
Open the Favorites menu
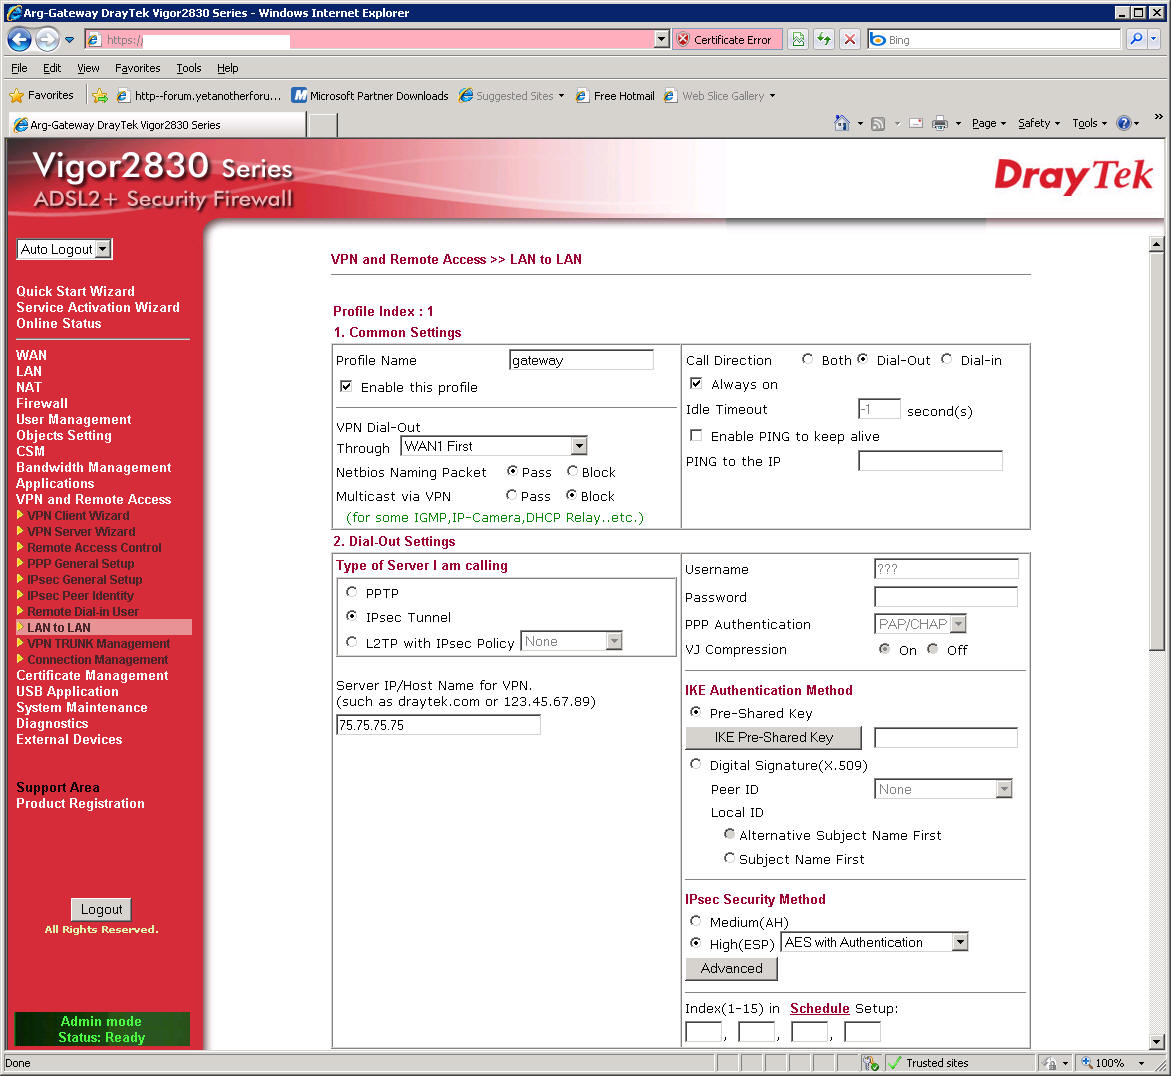[x=137, y=68]
